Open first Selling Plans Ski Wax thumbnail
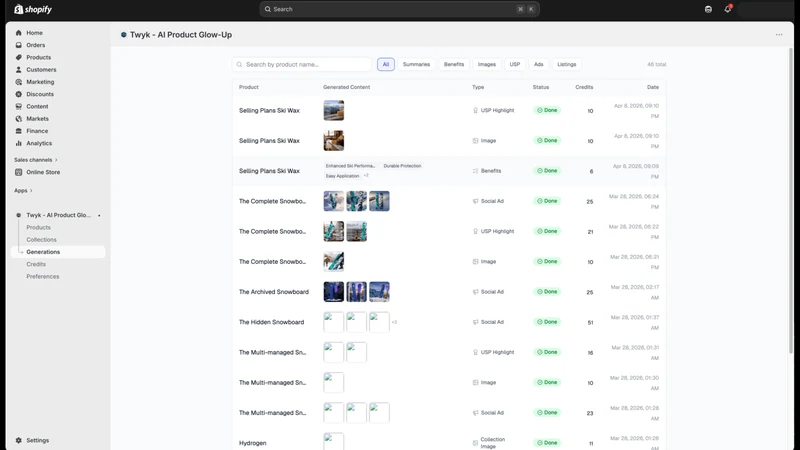This screenshot has width=800, height=450. (x=334, y=110)
